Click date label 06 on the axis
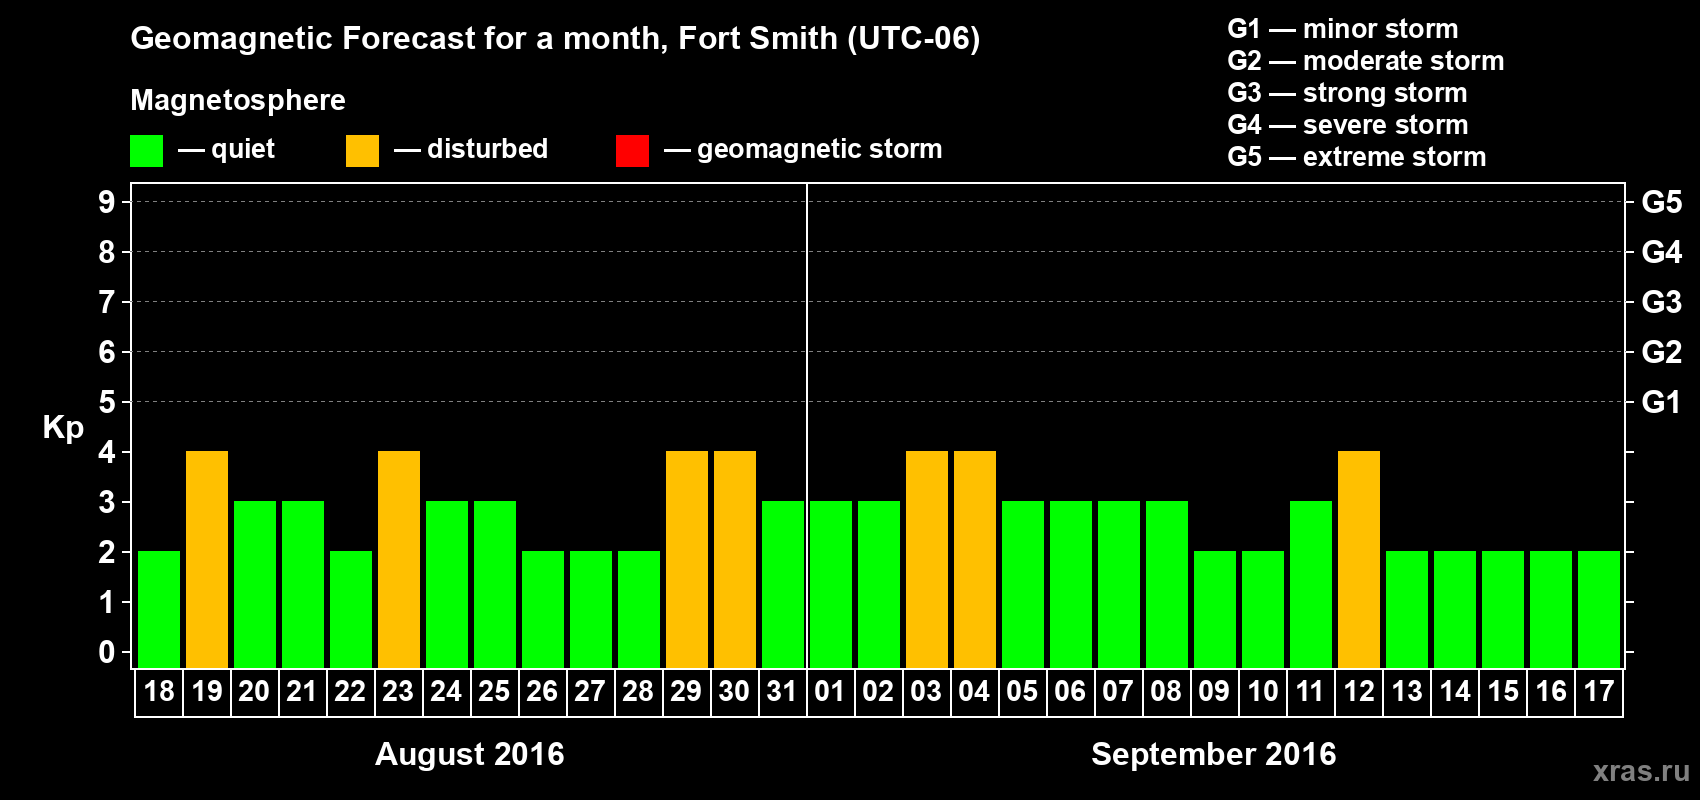The height and width of the screenshot is (800, 1700). click(x=1070, y=692)
